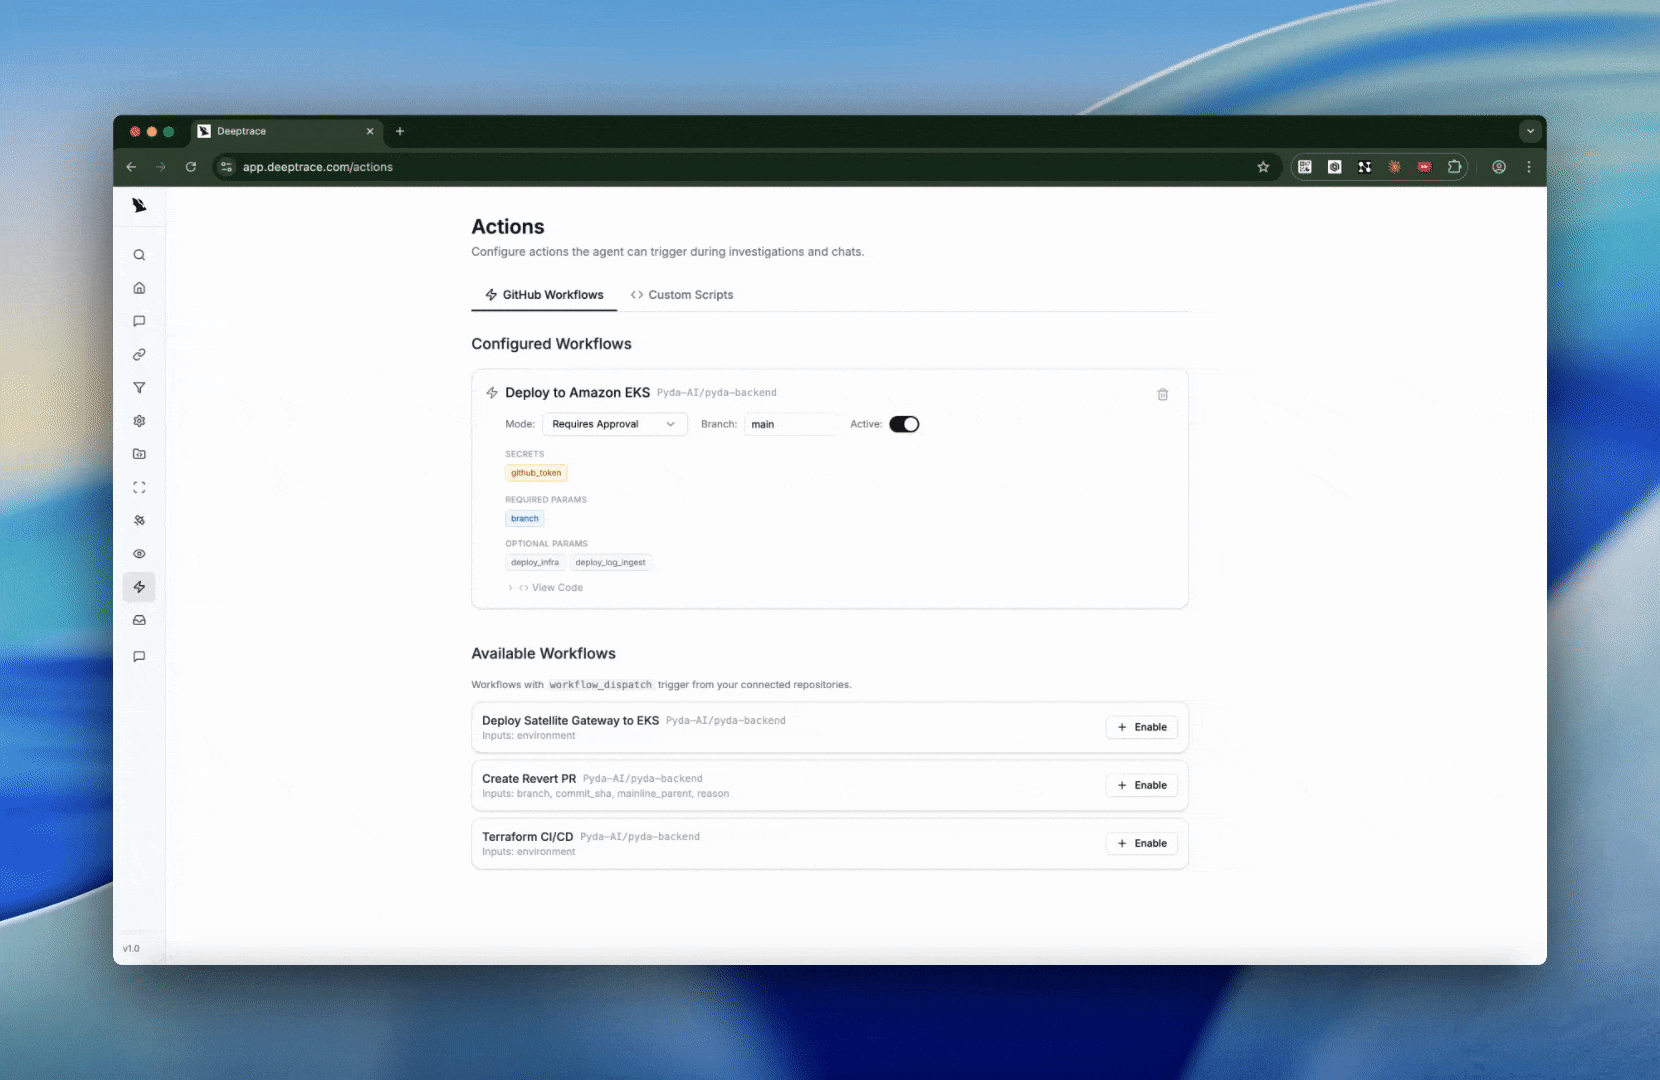1660x1080 pixels.
Task: Close the Deeptrace browser tab
Action: tap(370, 131)
